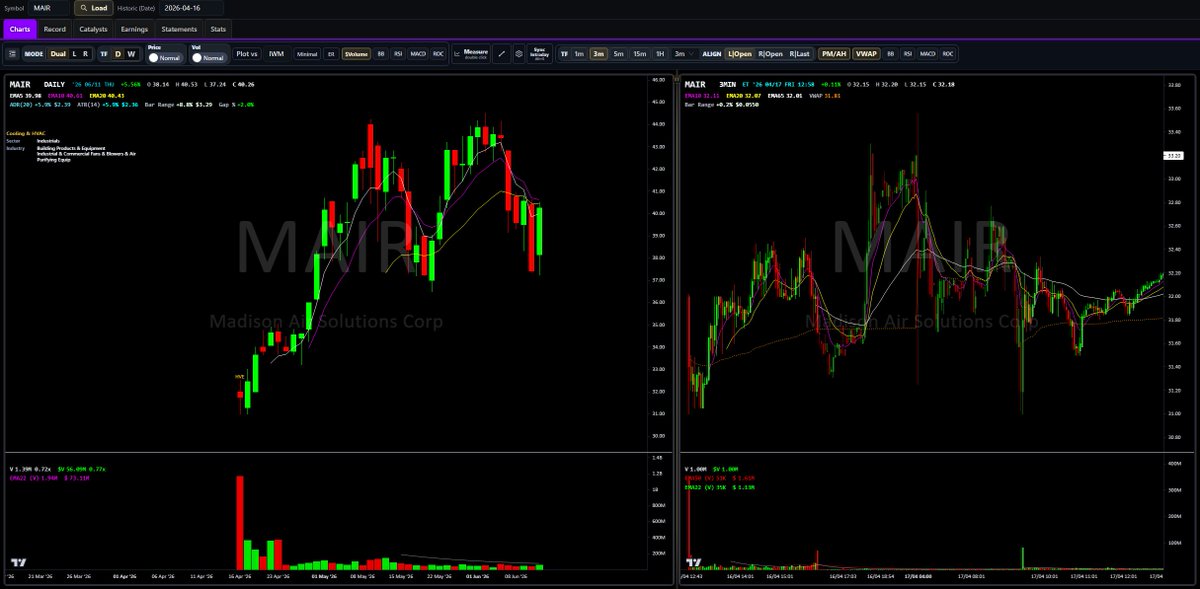
Task: Click the Historic Date field 2026-04-16
Action: coord(192,7)
